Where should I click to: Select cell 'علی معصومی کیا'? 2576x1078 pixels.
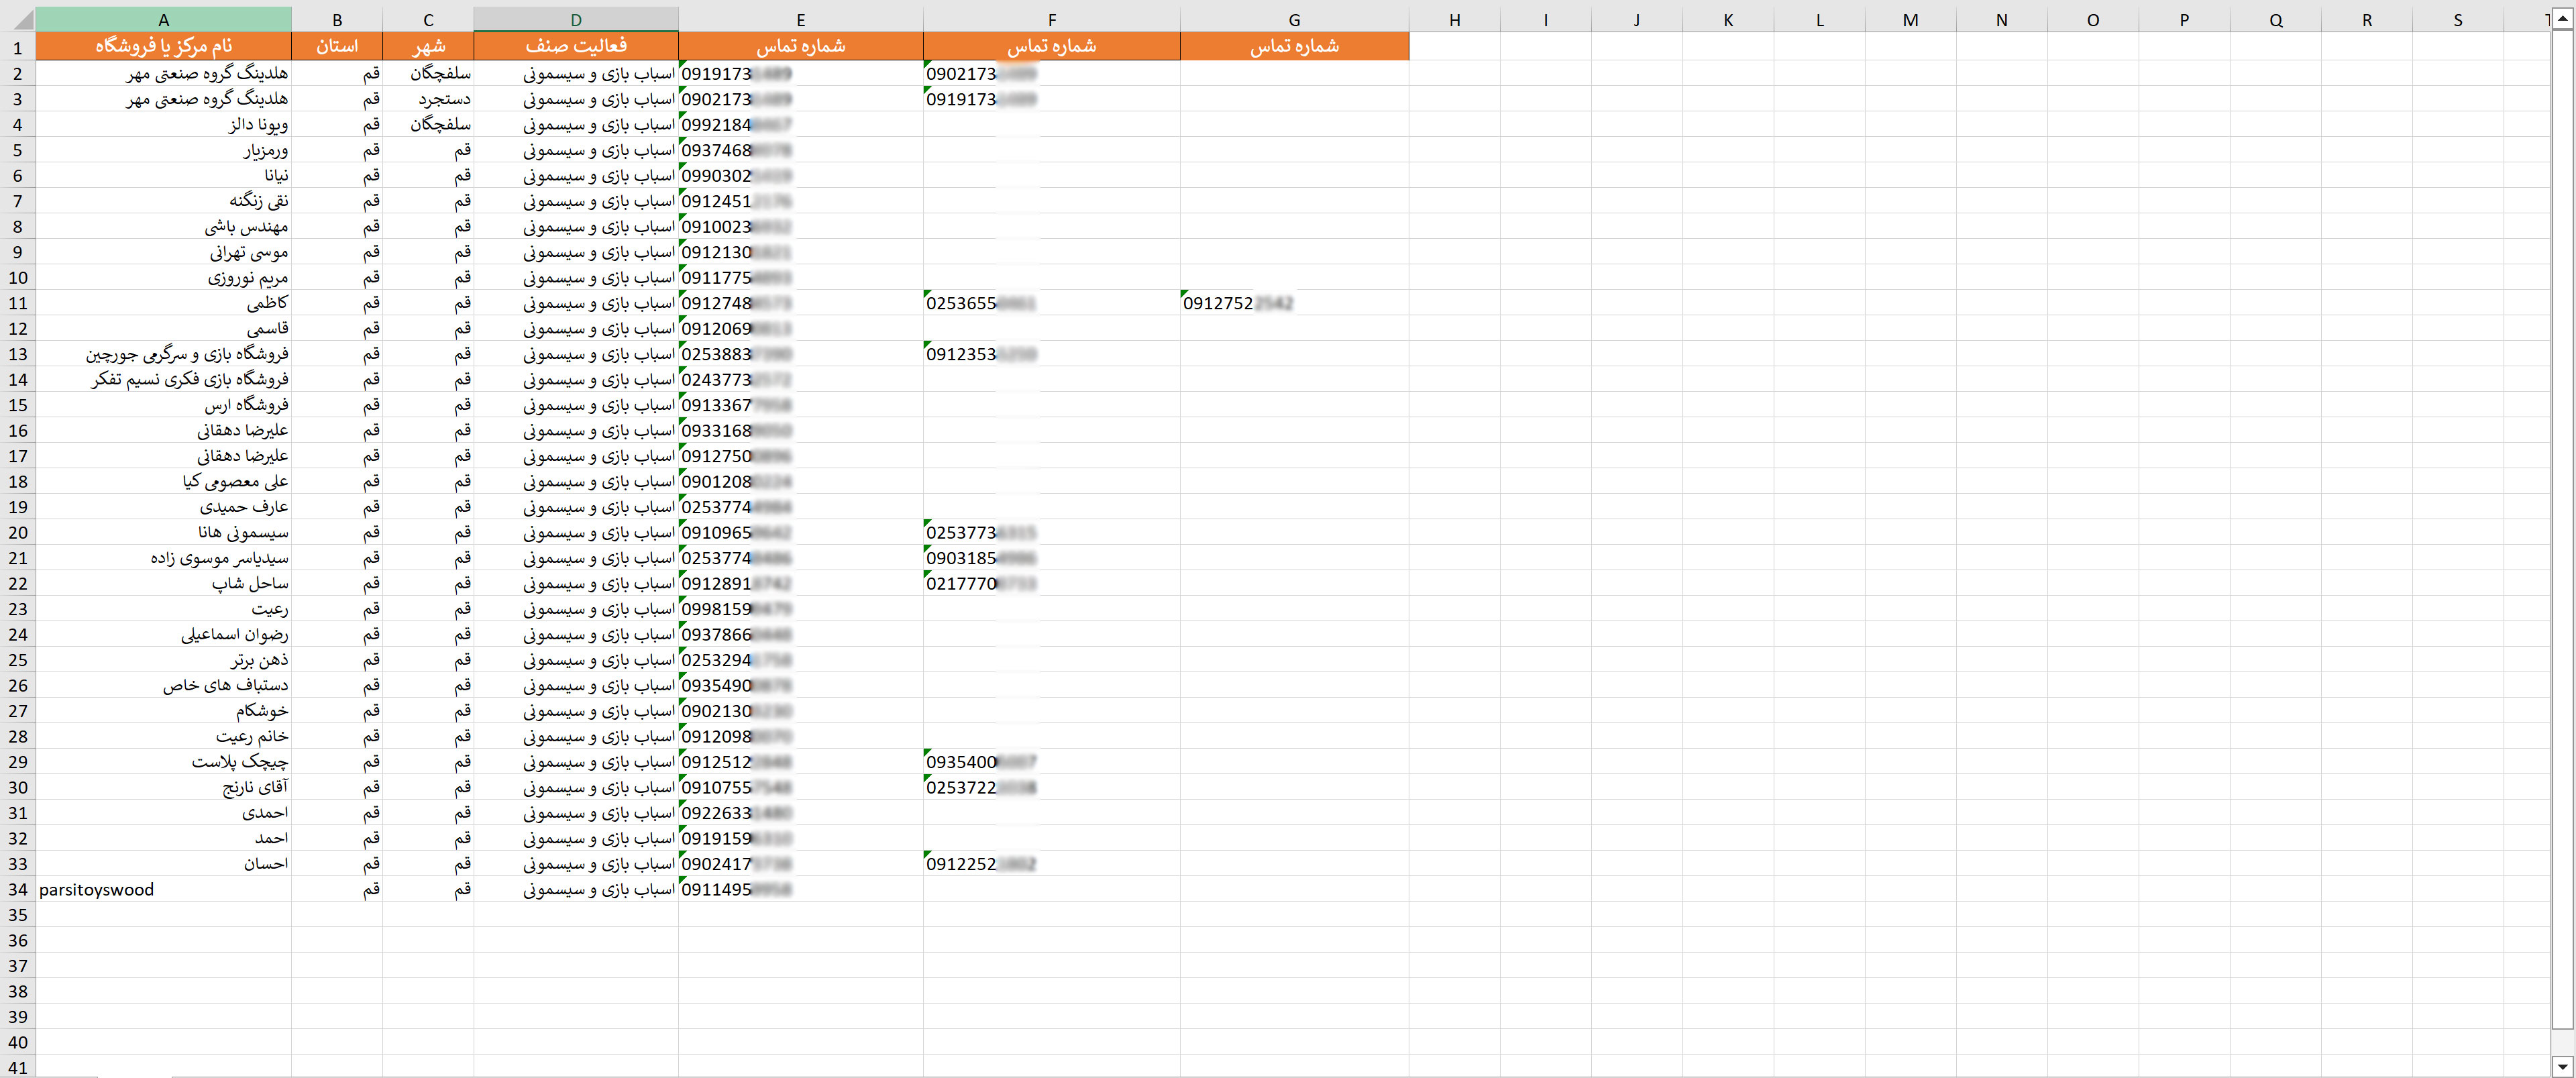(163, 481)
